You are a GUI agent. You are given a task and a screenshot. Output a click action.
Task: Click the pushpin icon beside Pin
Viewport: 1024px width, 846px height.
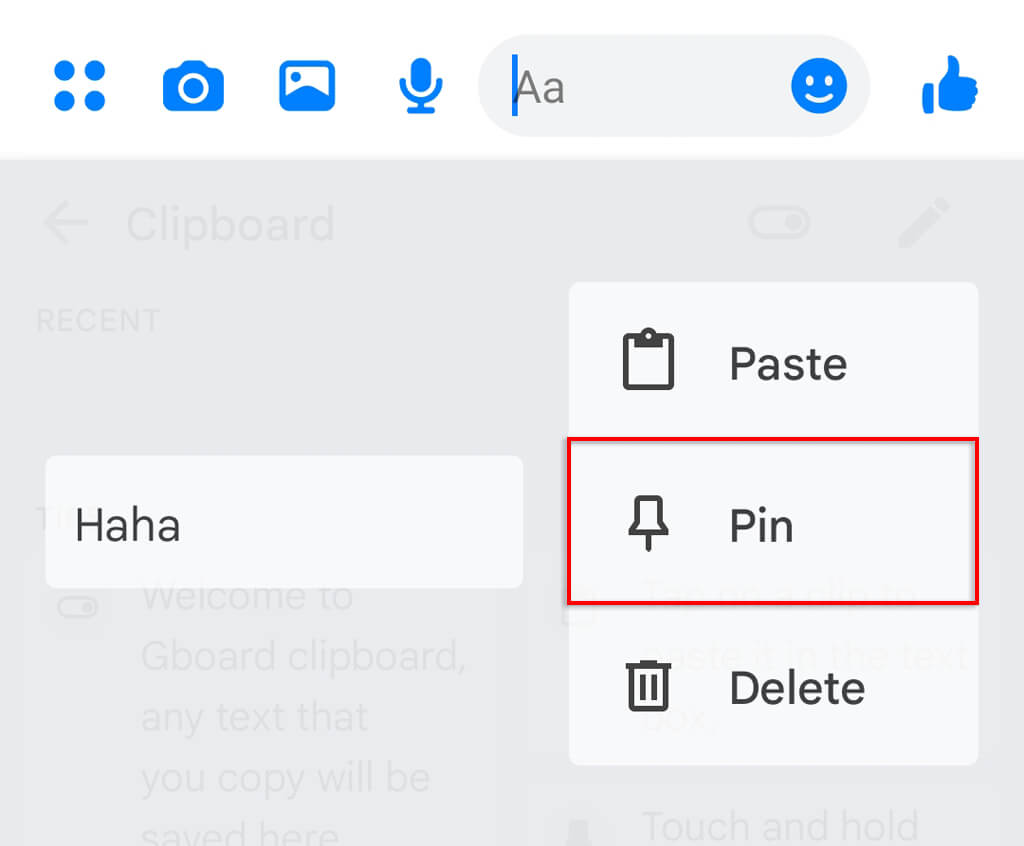(648, 522)
